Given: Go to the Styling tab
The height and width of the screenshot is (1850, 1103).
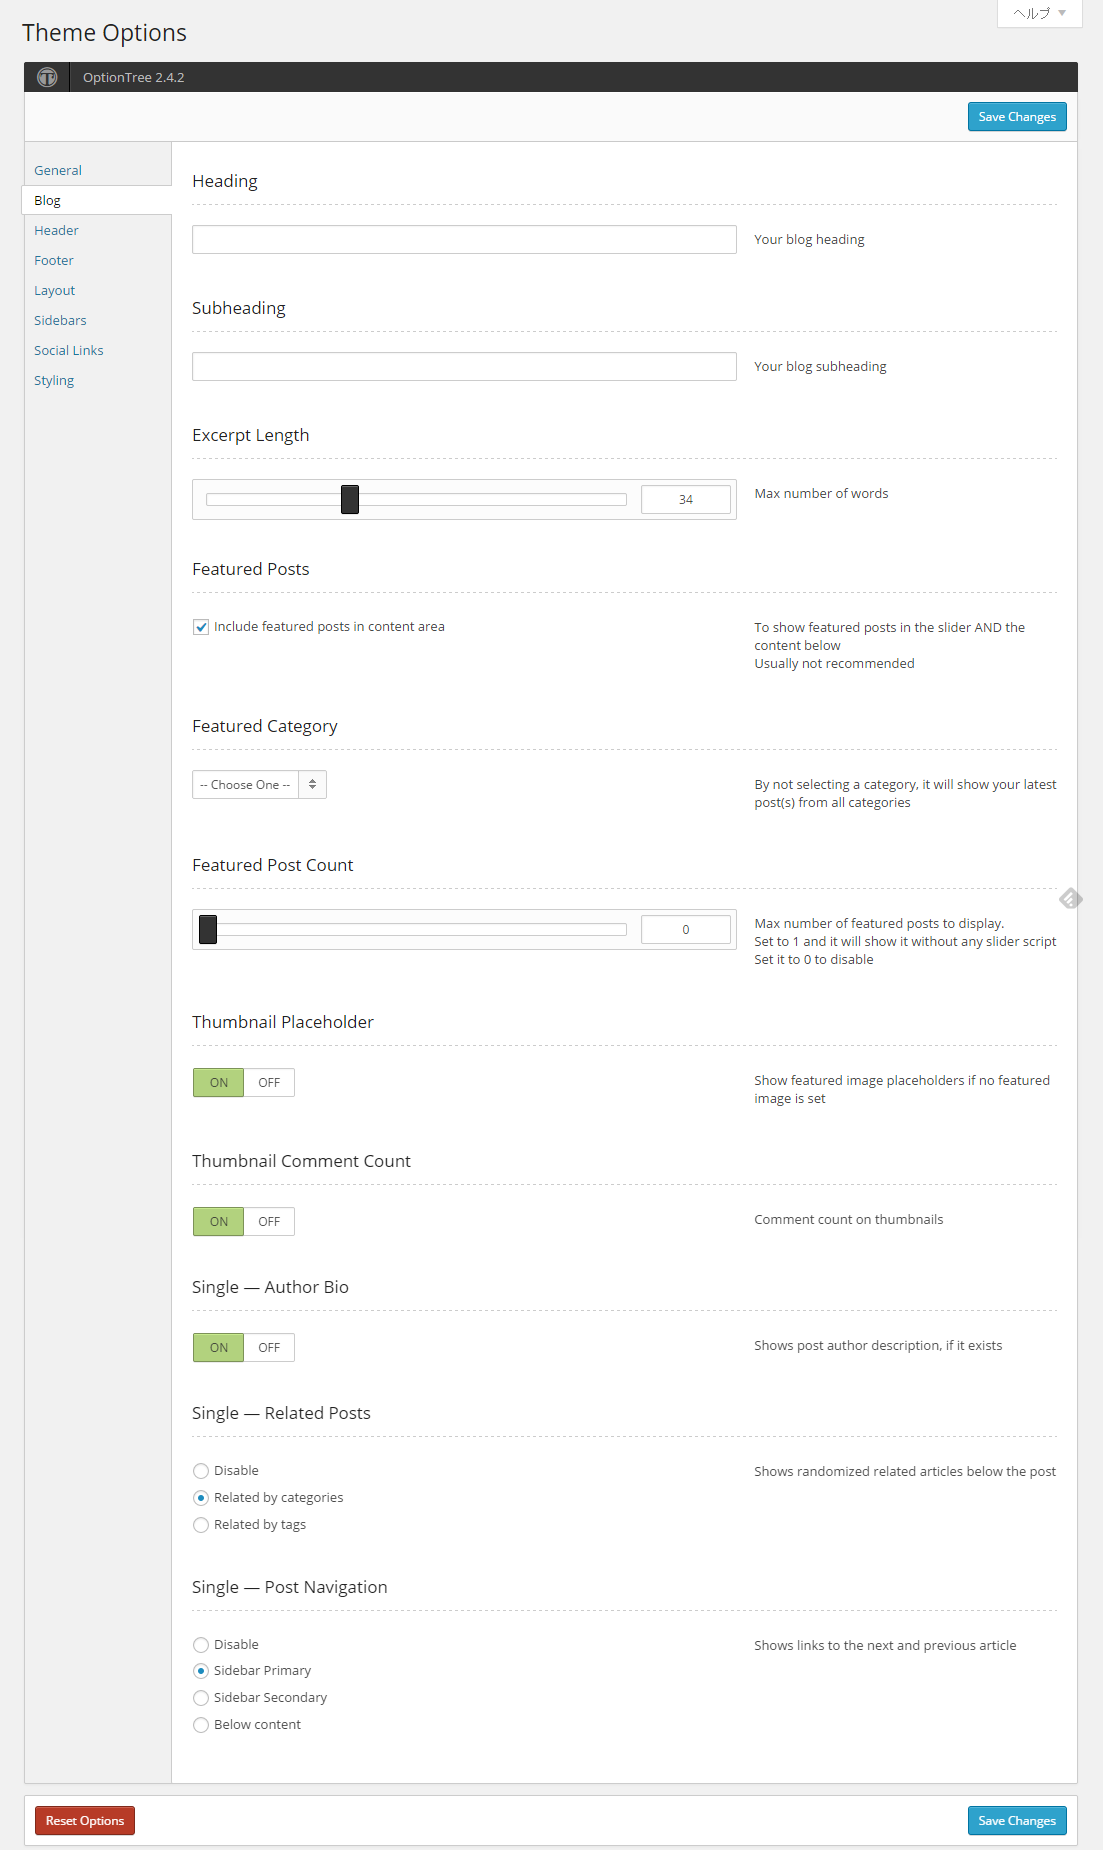Looking at the screenshot, I should tap(54, 381).
